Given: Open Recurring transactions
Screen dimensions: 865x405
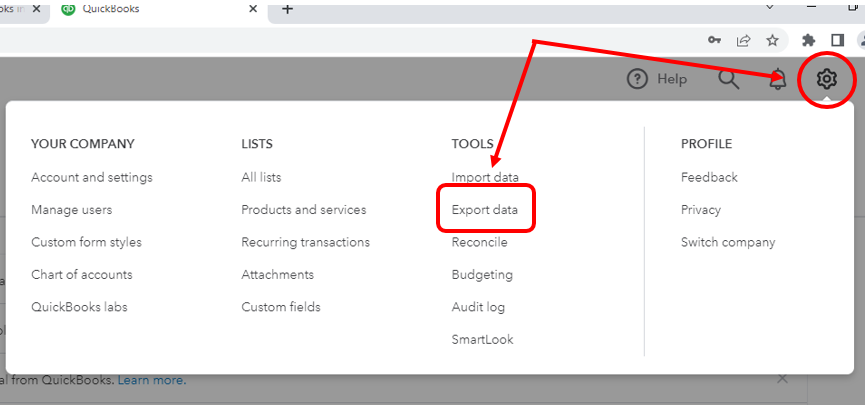Looking at the screenshot, I should 306,242.
